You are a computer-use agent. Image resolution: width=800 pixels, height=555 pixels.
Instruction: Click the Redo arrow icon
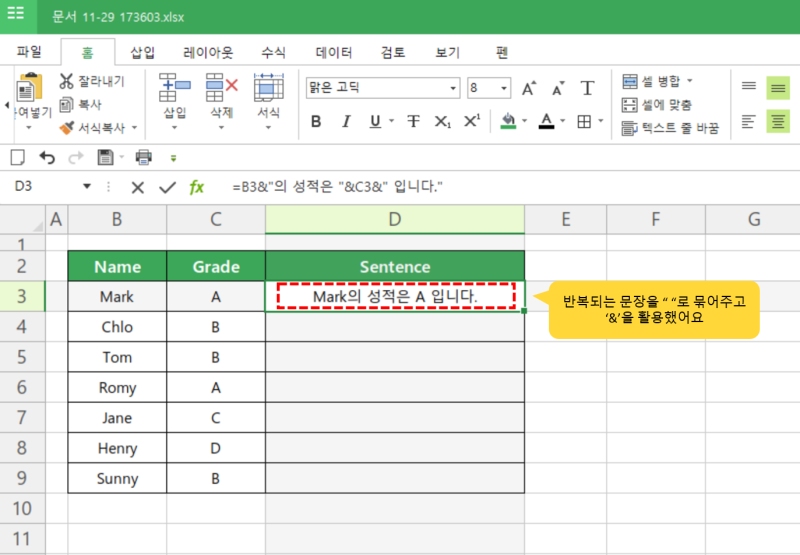point(76,158)
